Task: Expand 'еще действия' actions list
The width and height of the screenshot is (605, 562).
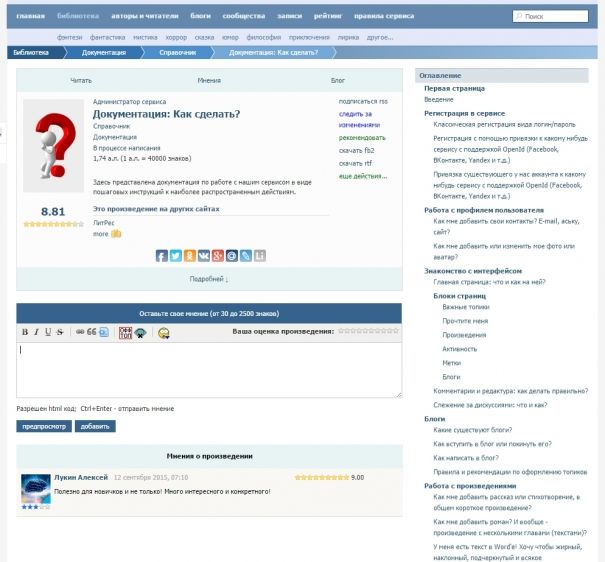Action: coord(361,176)
